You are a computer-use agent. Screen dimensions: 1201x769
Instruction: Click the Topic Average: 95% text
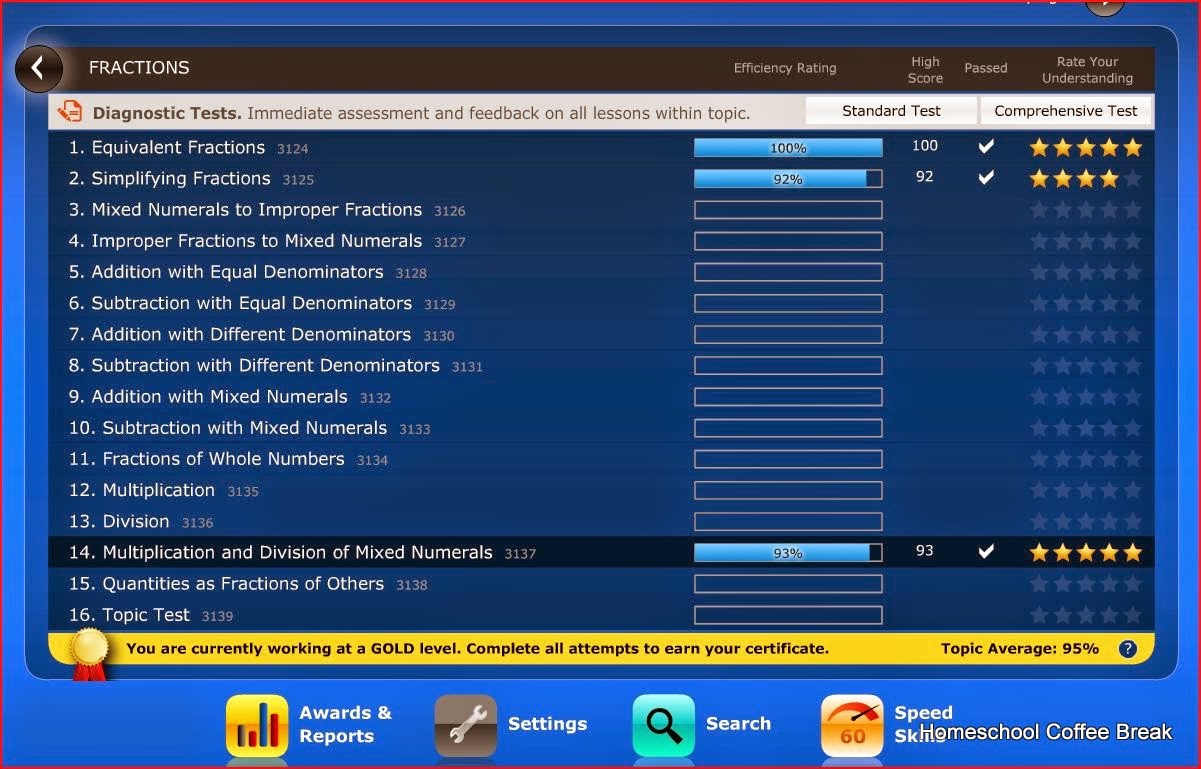(x=1020, y=648)
